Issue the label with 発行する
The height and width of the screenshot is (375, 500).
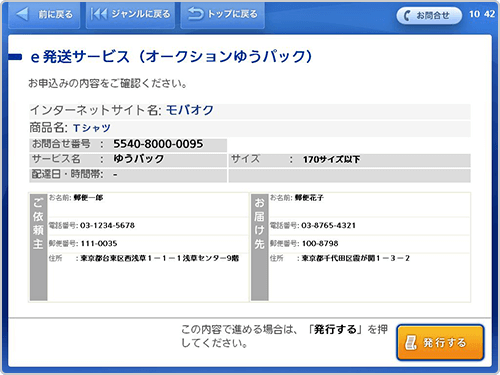(x=440, y=343)
